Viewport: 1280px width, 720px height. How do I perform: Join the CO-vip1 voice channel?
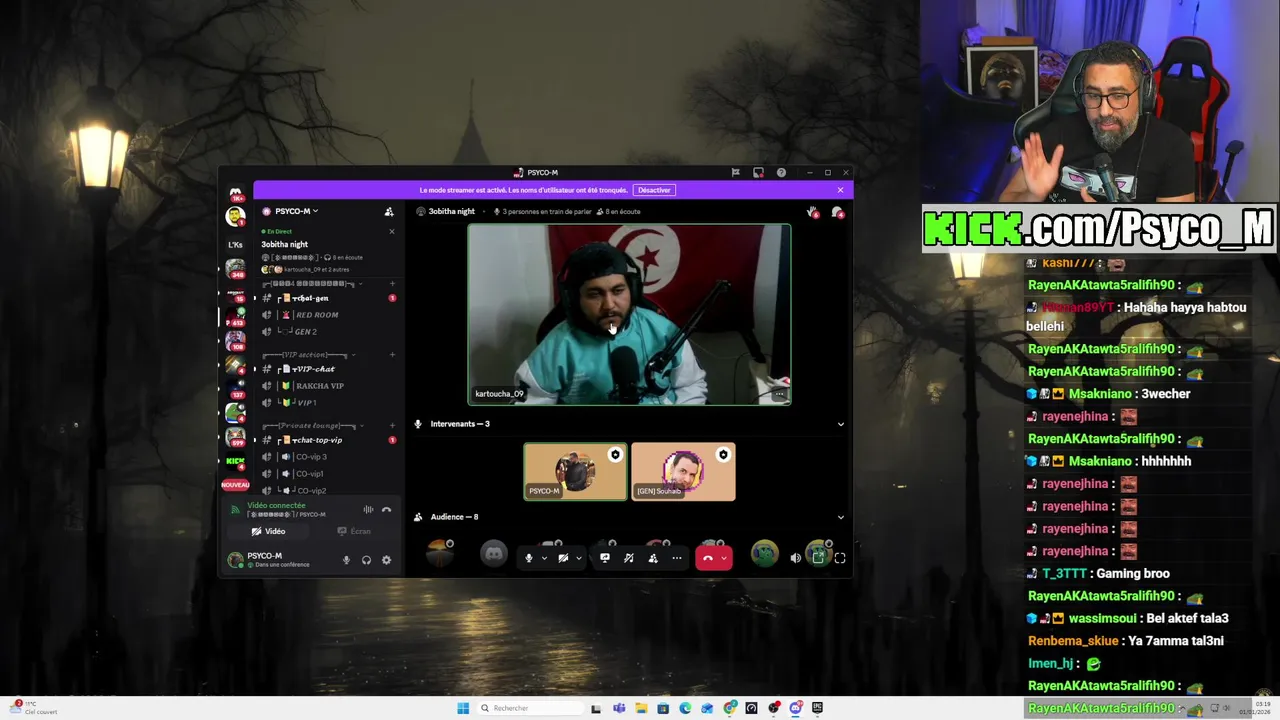point(330,474)
